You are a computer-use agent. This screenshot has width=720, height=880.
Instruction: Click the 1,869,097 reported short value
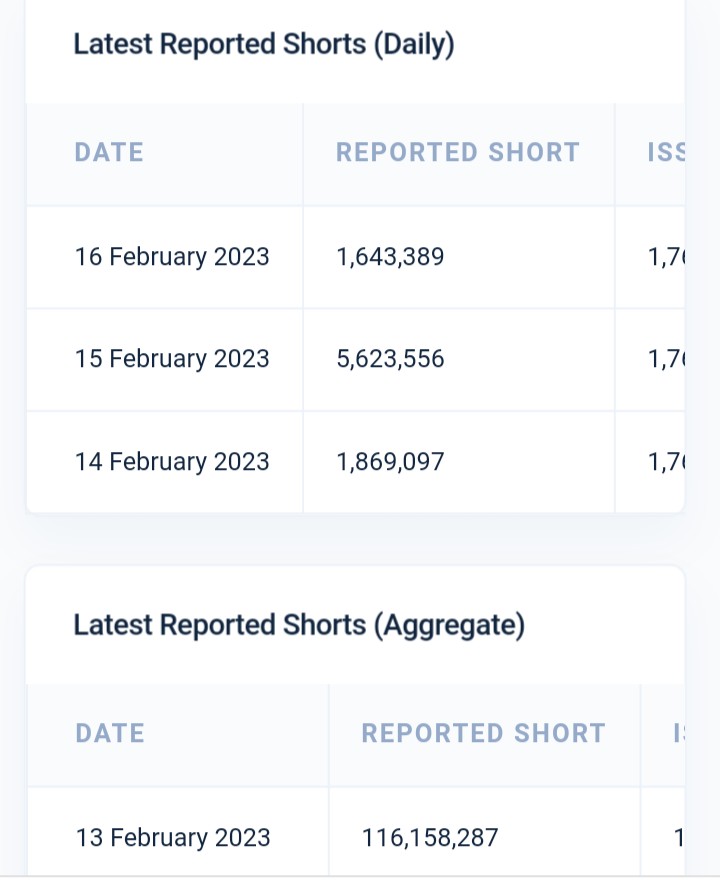(390, 462)
